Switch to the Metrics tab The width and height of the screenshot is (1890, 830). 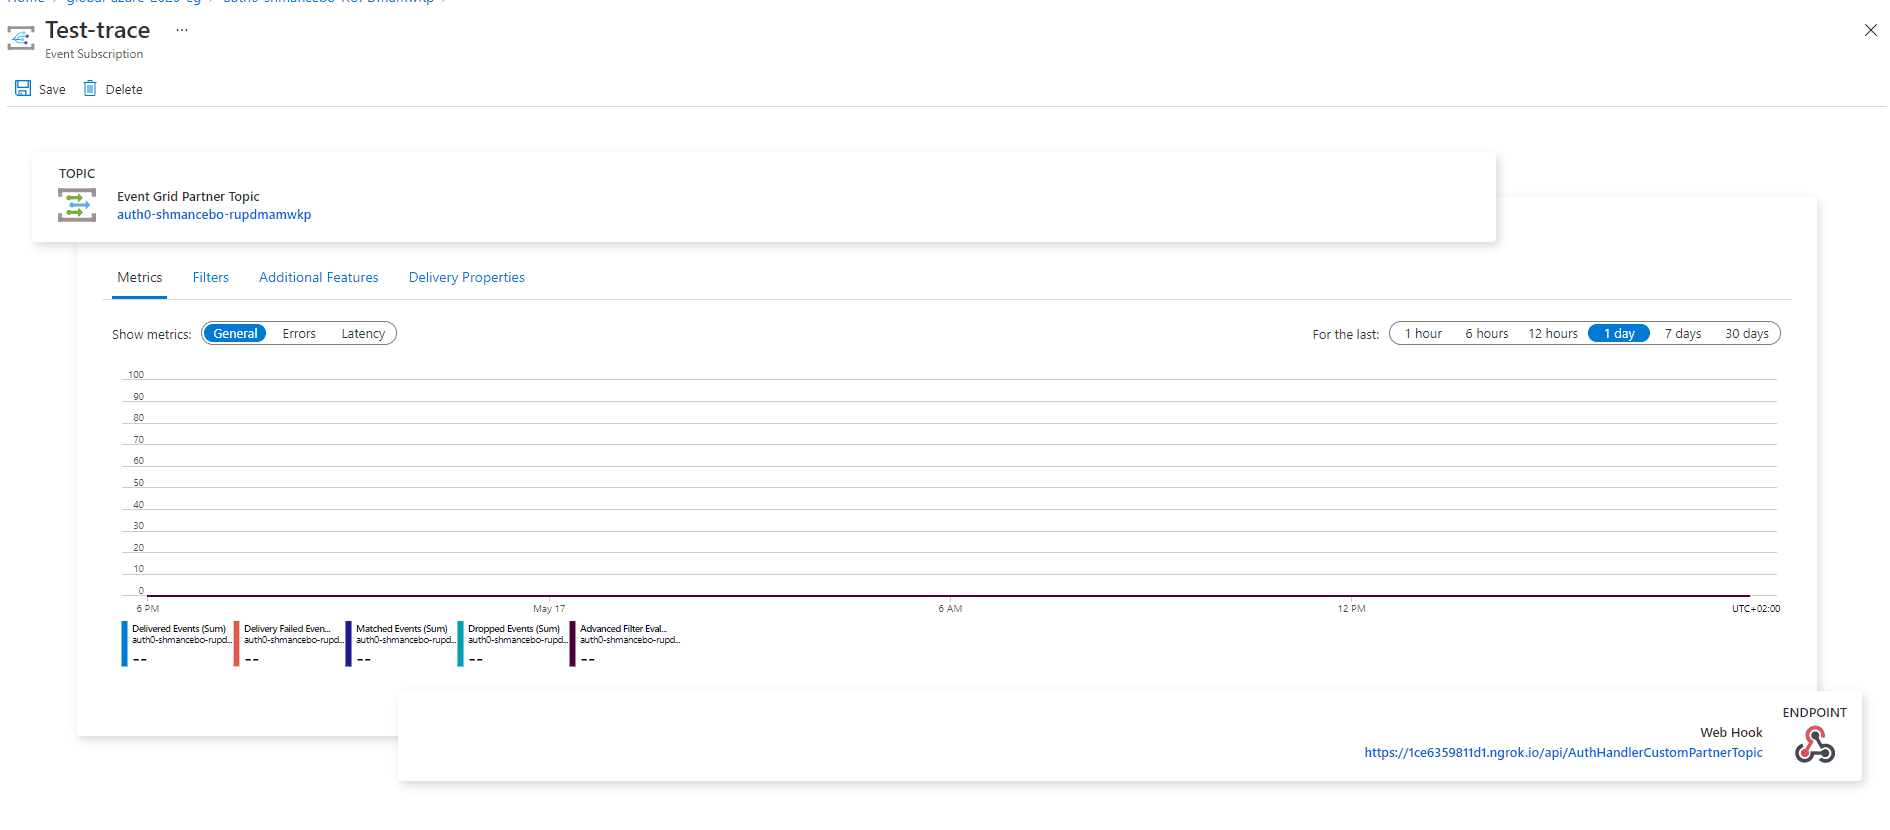point(140,278)
